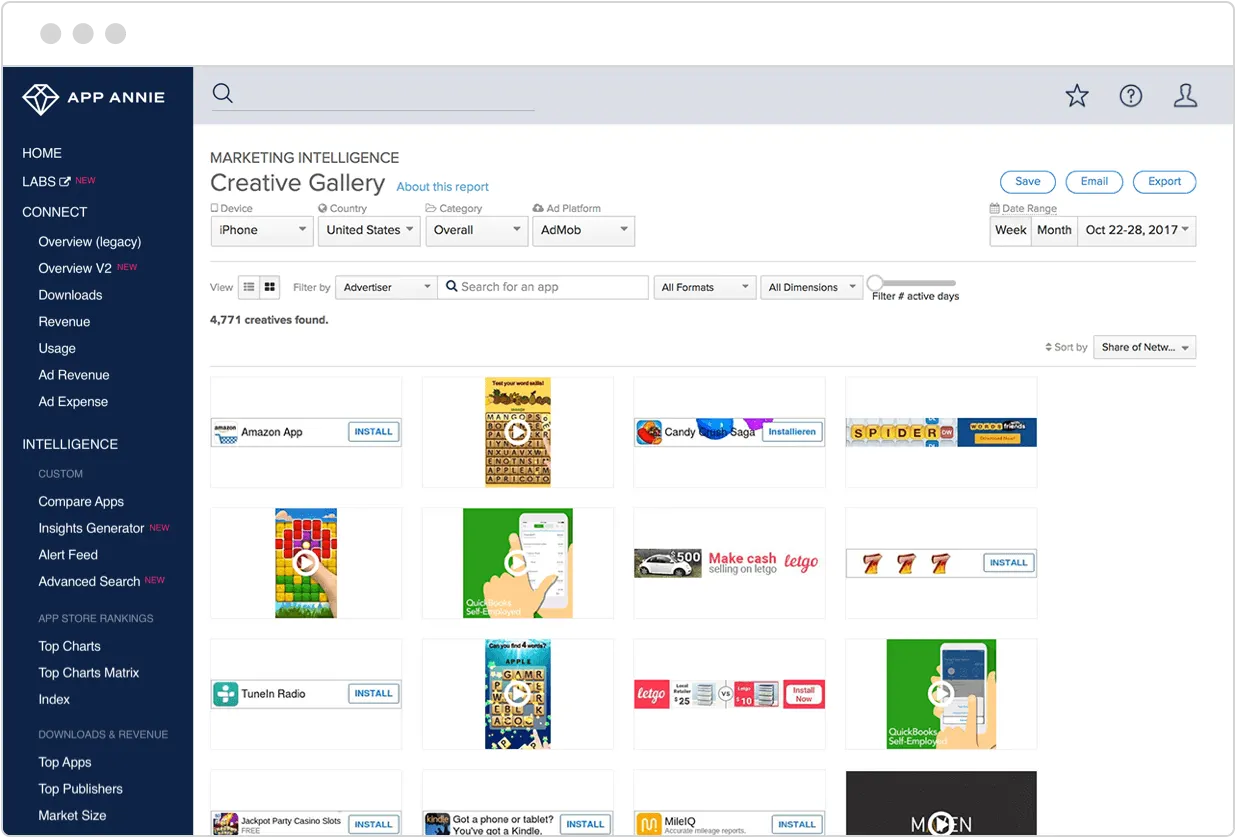The image size is (1236, 838).
Task: Open the letgo Make cash banner creative
Action: (729, 563)
